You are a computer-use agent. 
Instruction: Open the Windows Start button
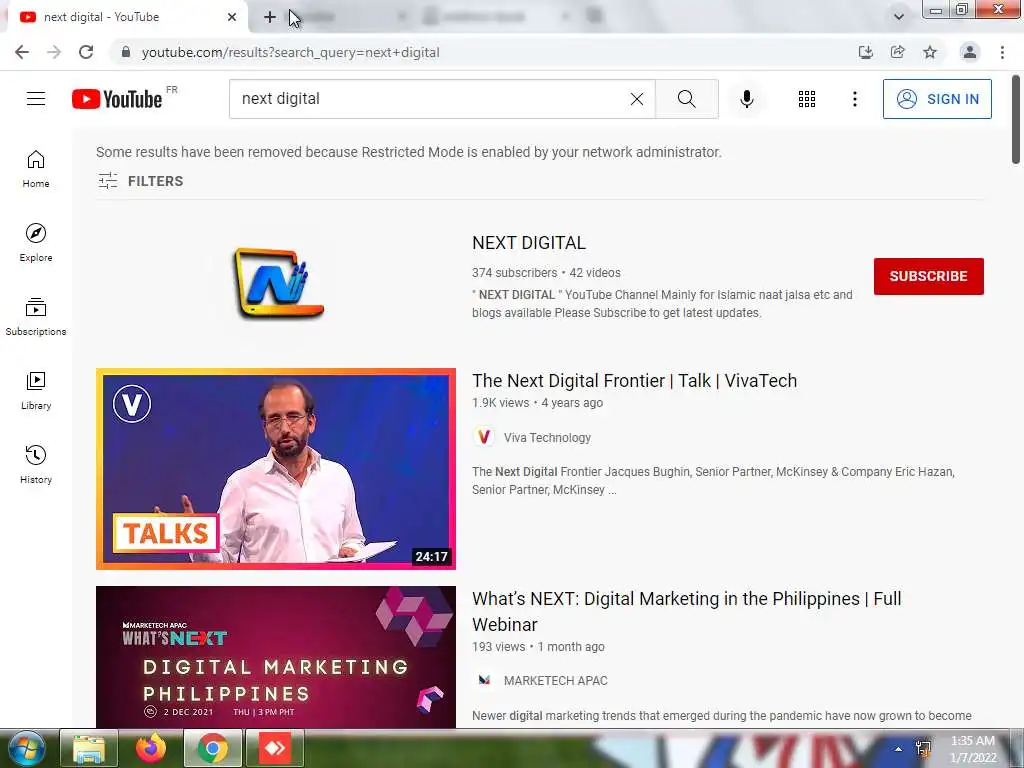coord(26,748)
